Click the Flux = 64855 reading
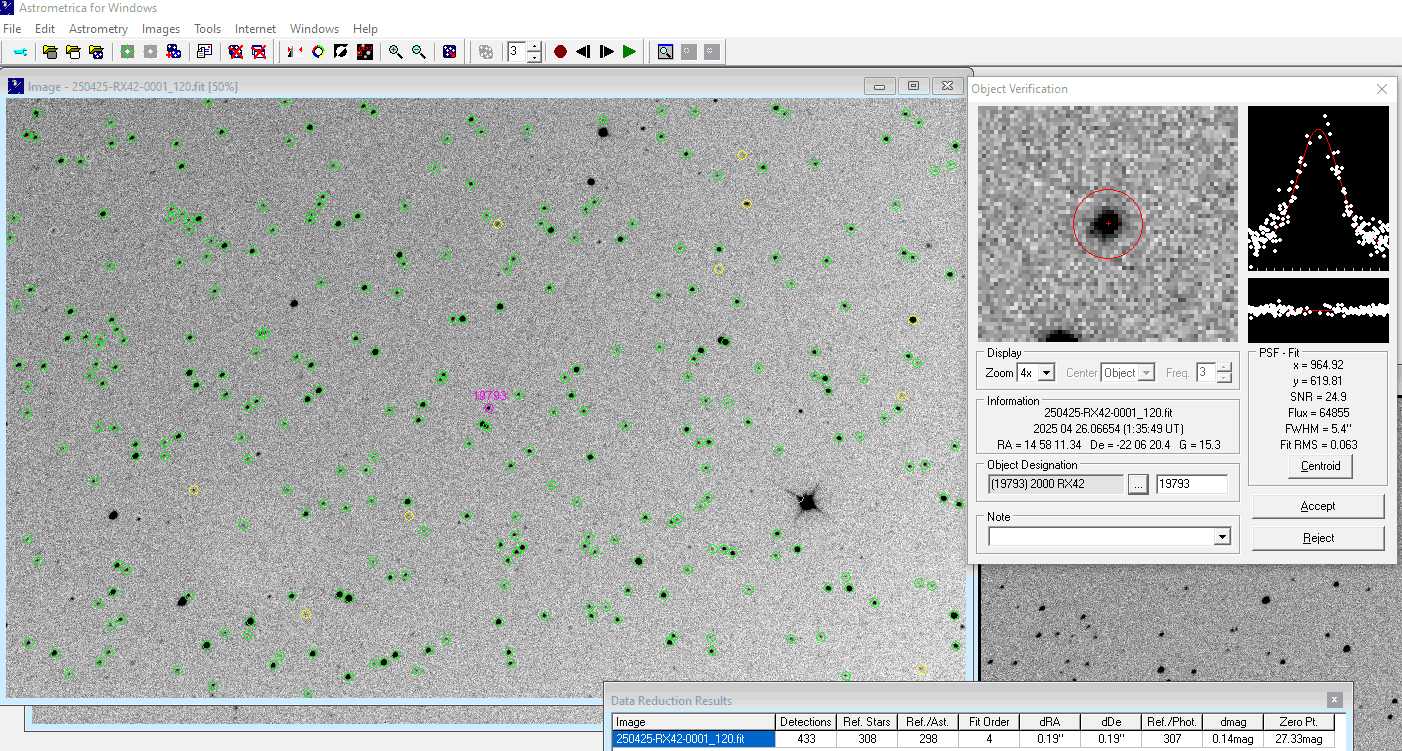 point(1318,413)
